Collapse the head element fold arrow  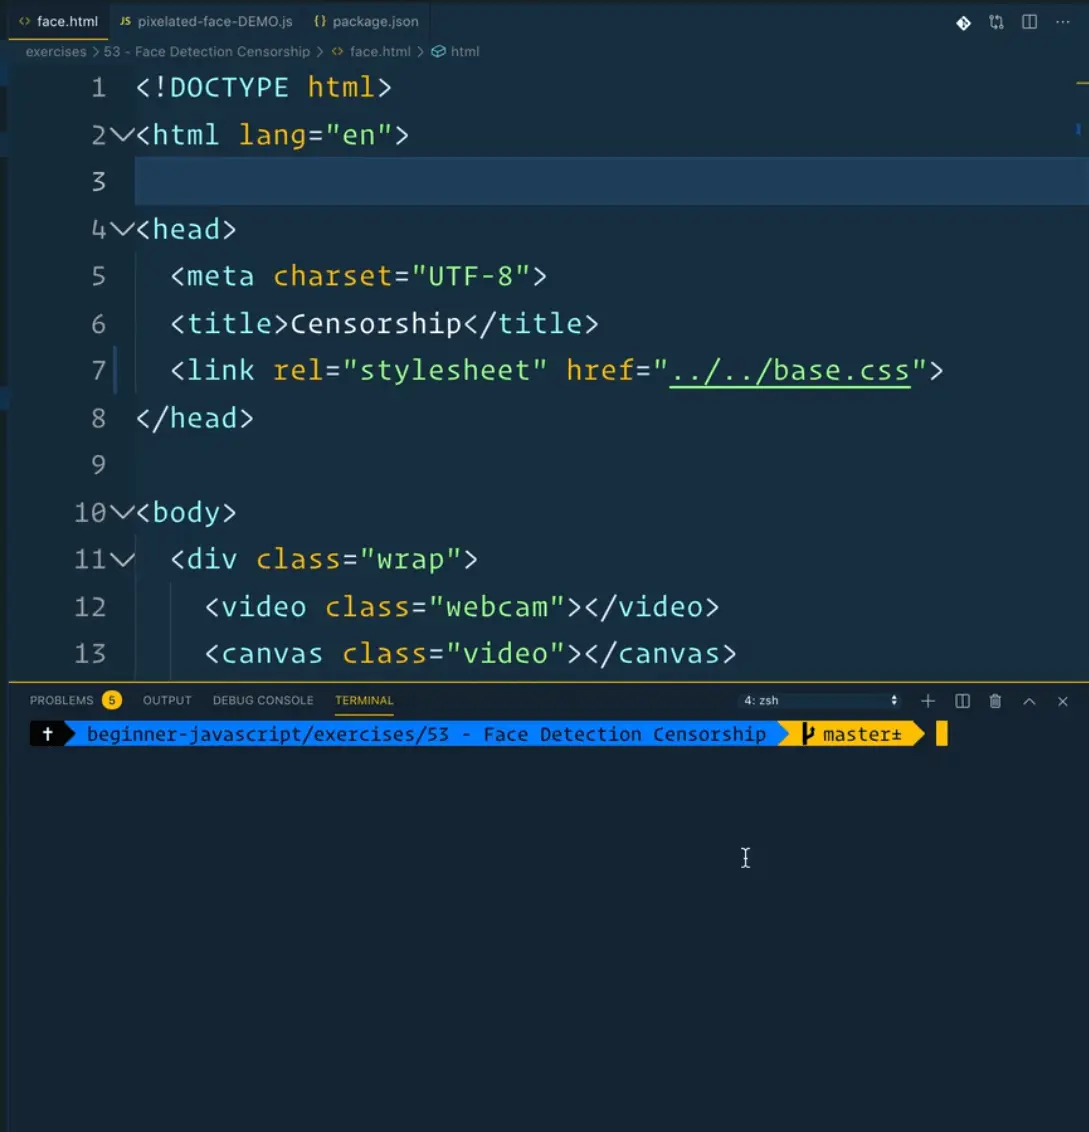pos(122,229)
